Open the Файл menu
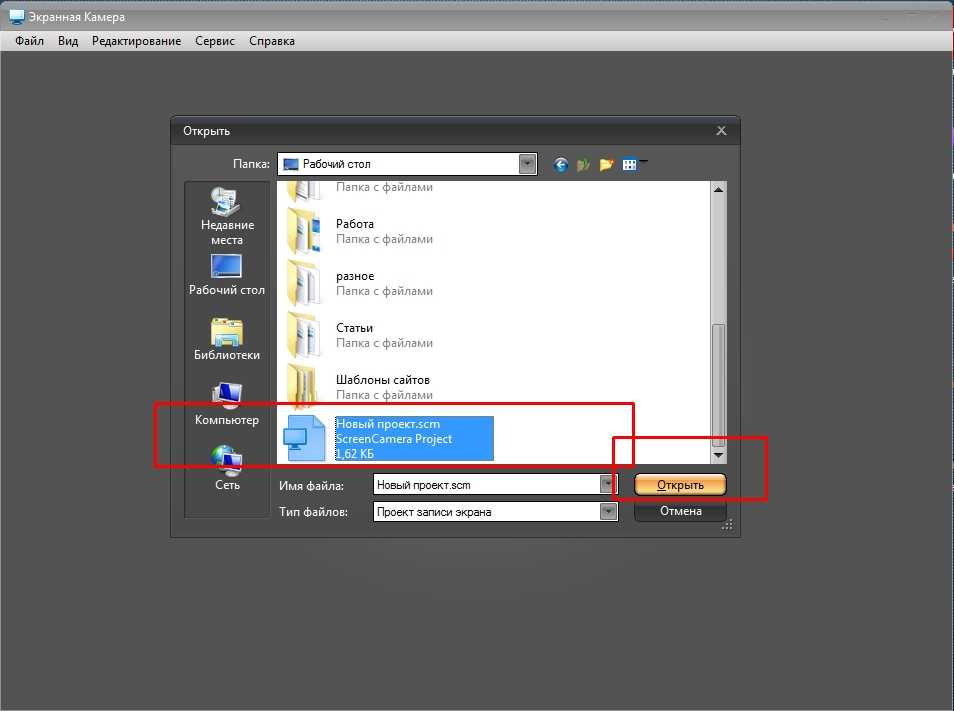This screenshot has width=954, height=711. [29, 41]
